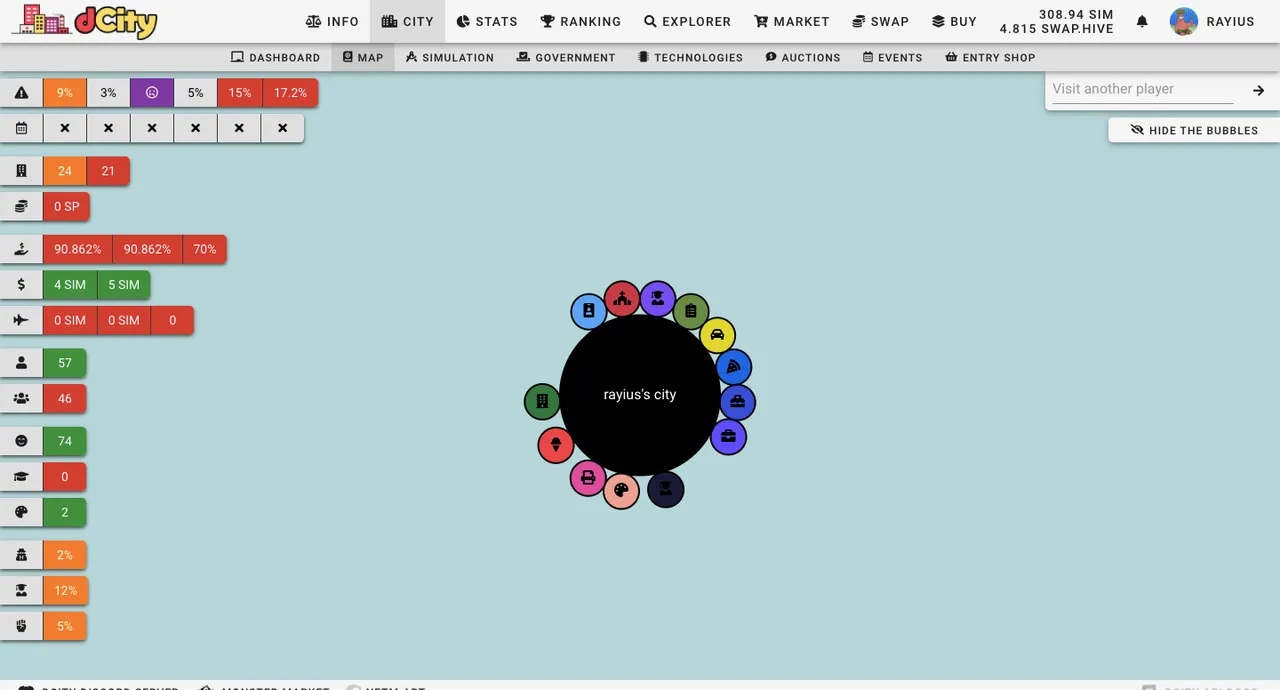
Task: Click the buildings stat icon
Action: [x=21, y=171]
